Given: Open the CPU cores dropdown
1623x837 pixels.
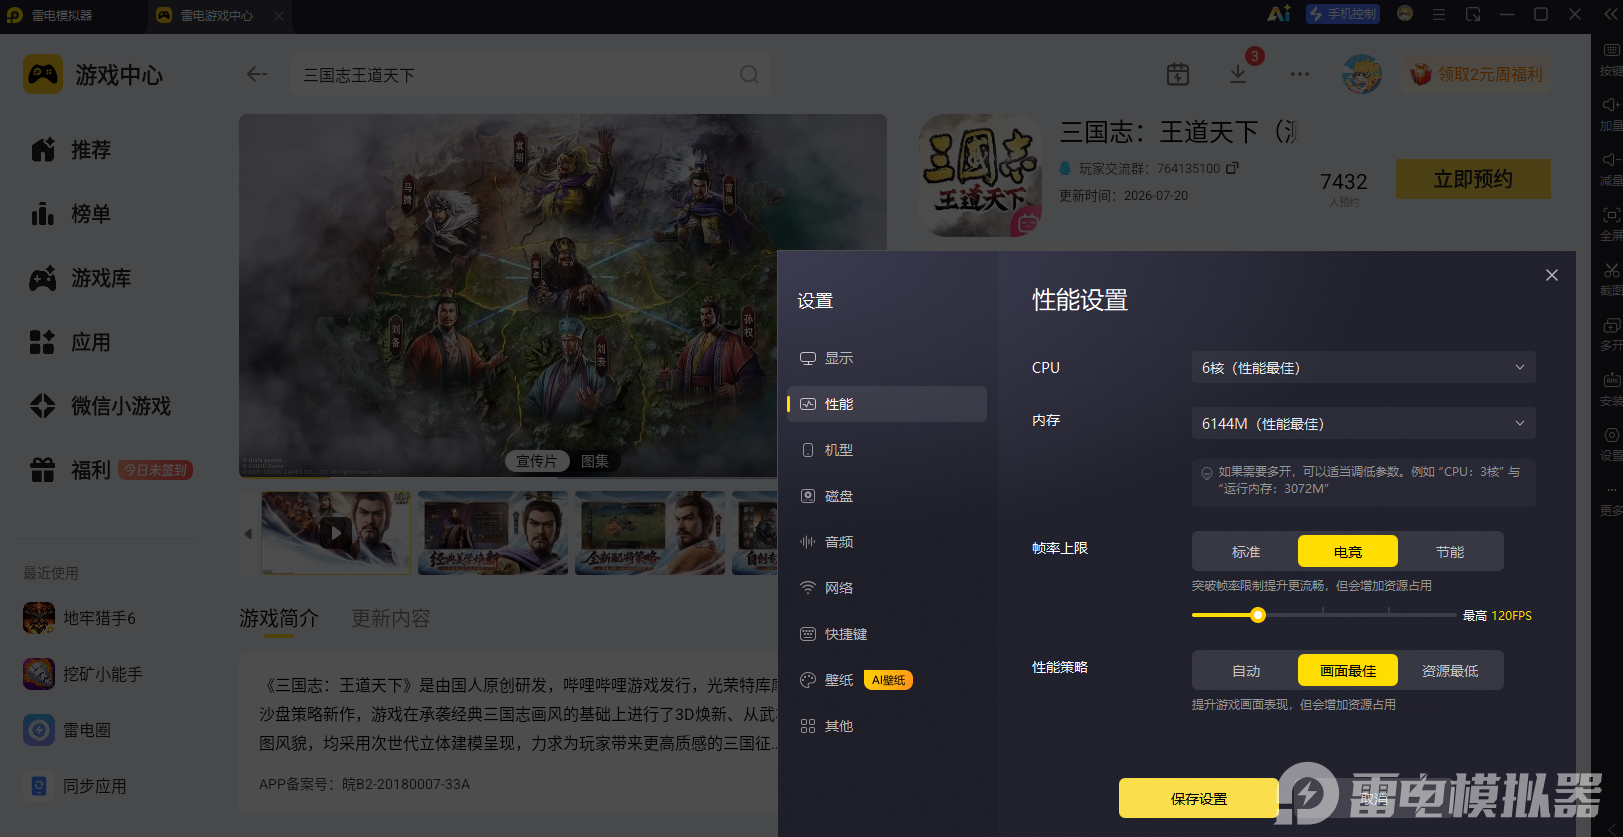Looking at the screenshot, I should (1363, 367).
